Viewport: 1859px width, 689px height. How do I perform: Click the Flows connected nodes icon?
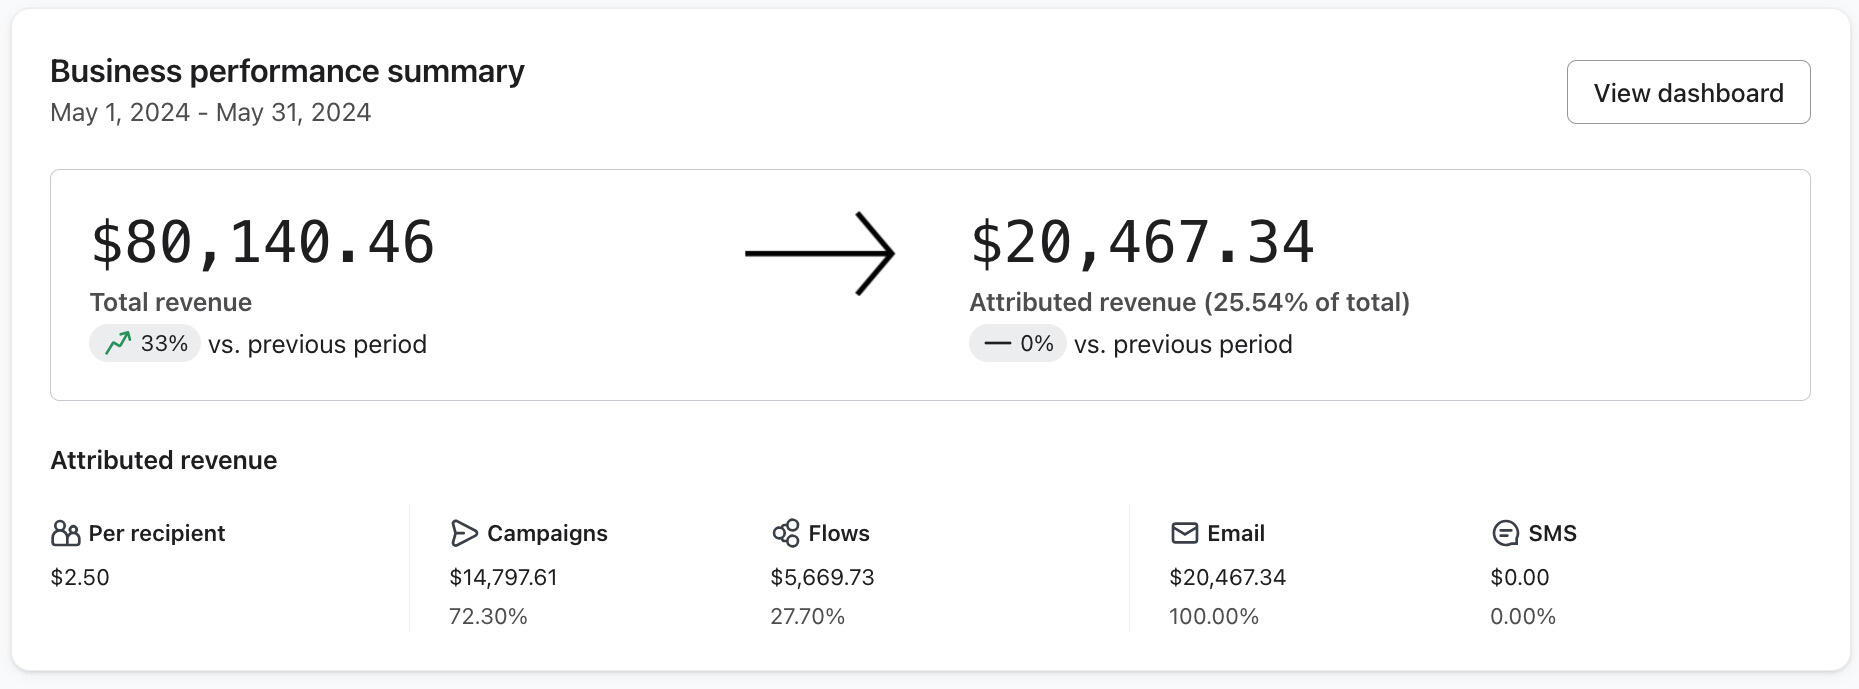(785, 534)
